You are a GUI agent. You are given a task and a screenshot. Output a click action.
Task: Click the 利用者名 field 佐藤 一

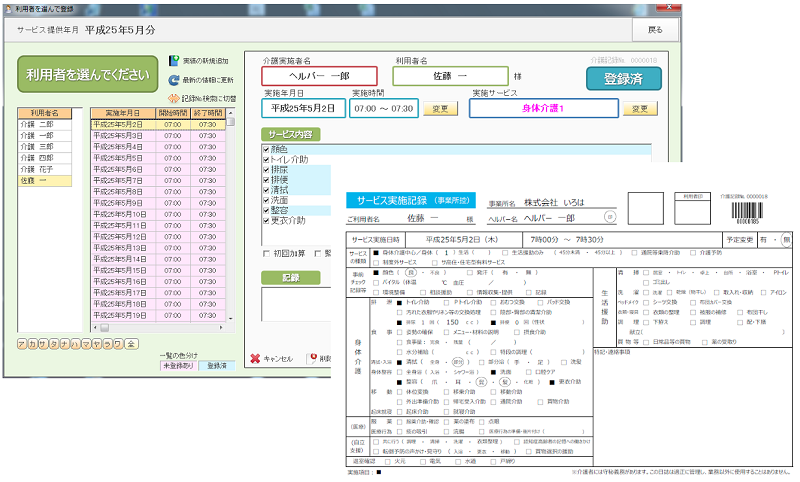pyautogui.click(x=450, y=76)
